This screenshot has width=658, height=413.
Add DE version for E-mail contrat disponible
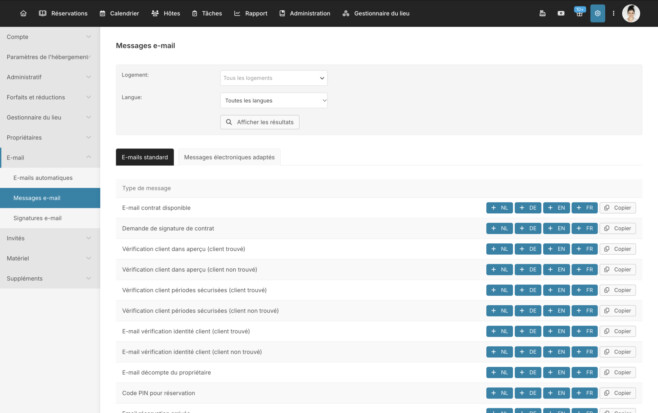click(x=528, y=208)
